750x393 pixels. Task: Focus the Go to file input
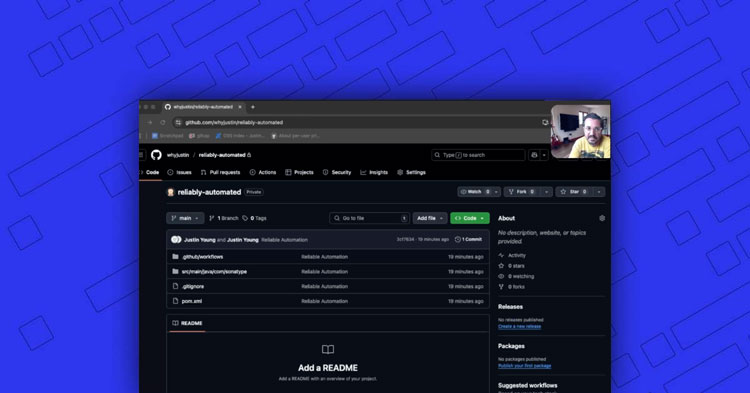[369, 218]
